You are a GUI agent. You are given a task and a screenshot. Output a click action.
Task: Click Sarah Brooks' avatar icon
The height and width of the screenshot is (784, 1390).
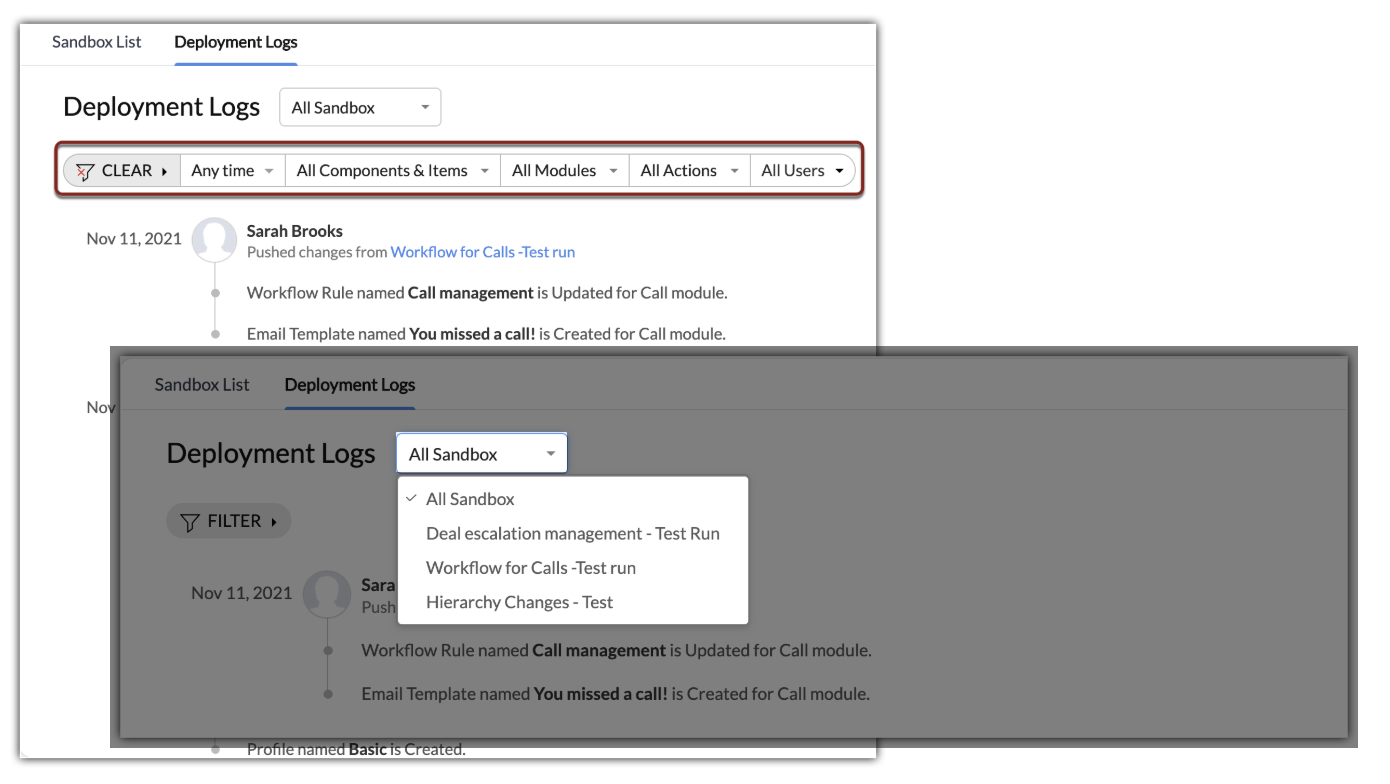[214, 240]
